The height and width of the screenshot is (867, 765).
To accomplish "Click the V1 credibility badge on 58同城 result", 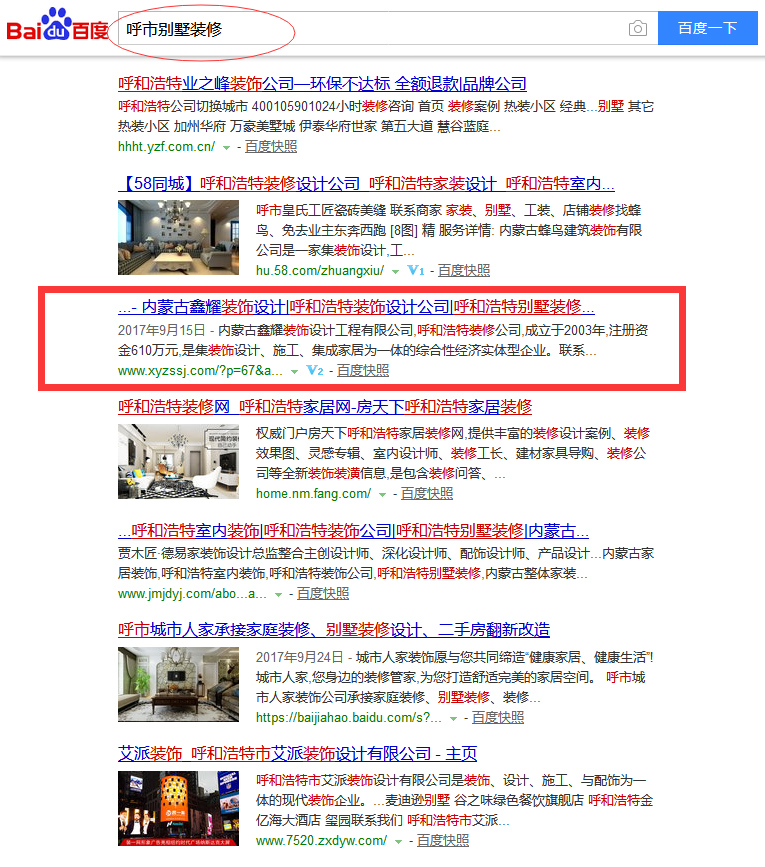I will click(x=416, y=271).
